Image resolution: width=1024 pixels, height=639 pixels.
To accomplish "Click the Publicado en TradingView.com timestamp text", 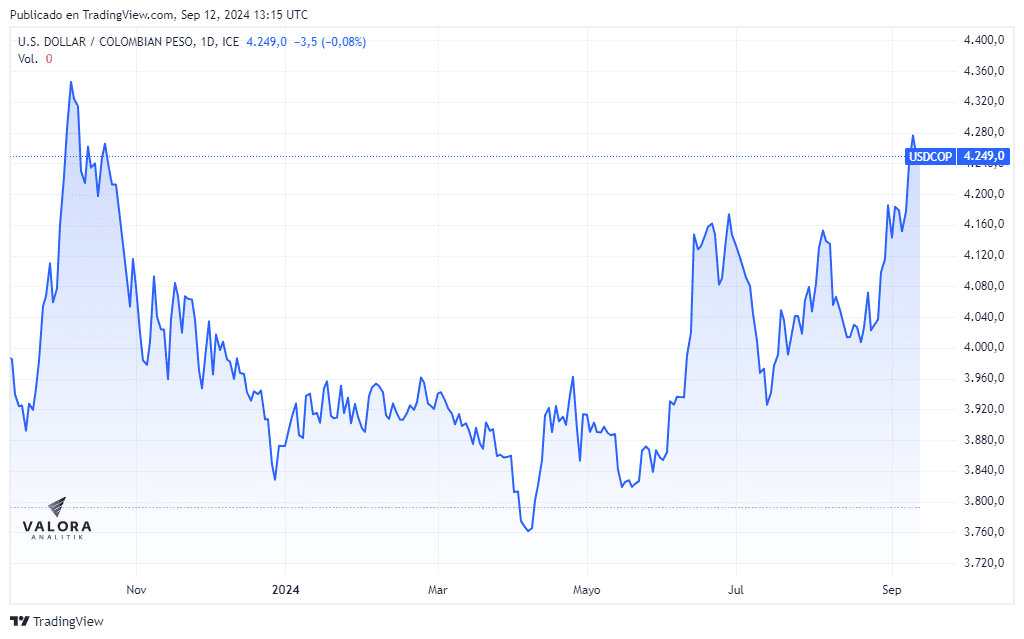I will pos(159,14).
